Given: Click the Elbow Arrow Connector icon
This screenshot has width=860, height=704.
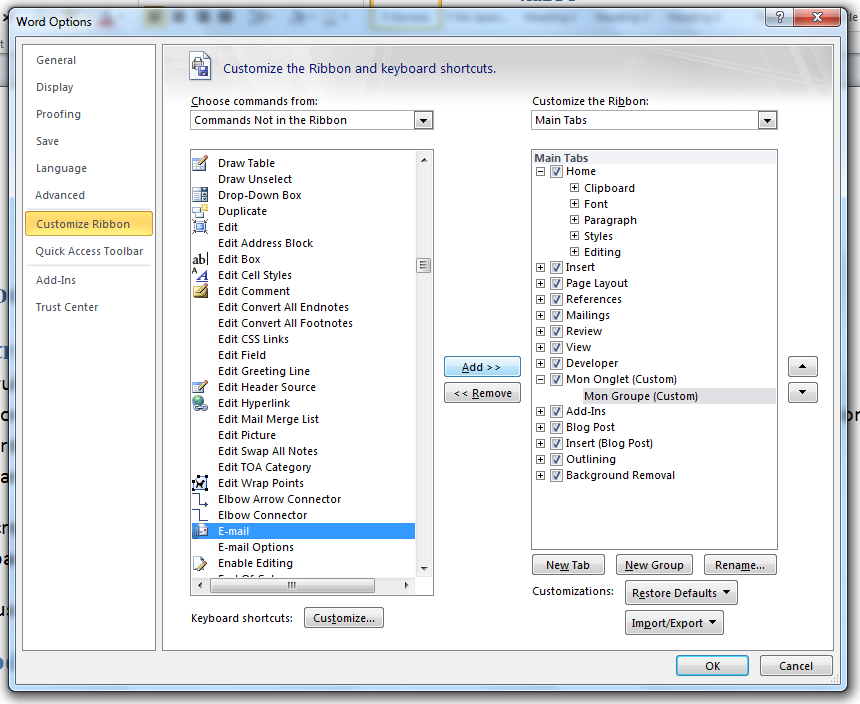Looking at the screenshot, I should 200,499.
